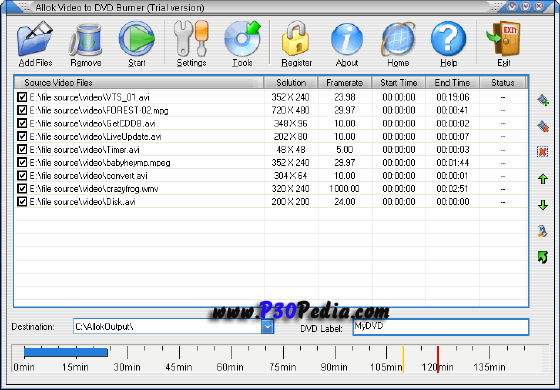
Task: Click the green move up arrow
Action: pyautogui.click(x=543, y=179)
